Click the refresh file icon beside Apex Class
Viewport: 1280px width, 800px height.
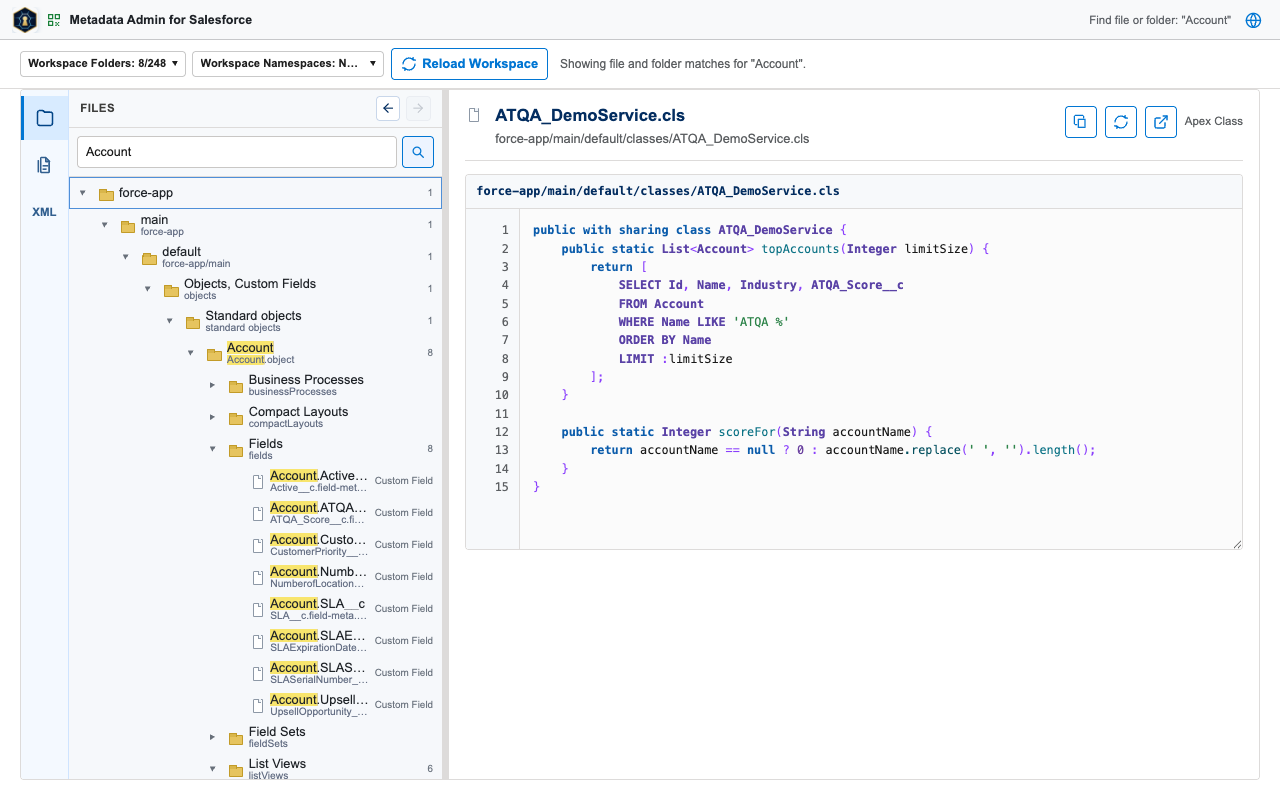(1120, 122)
